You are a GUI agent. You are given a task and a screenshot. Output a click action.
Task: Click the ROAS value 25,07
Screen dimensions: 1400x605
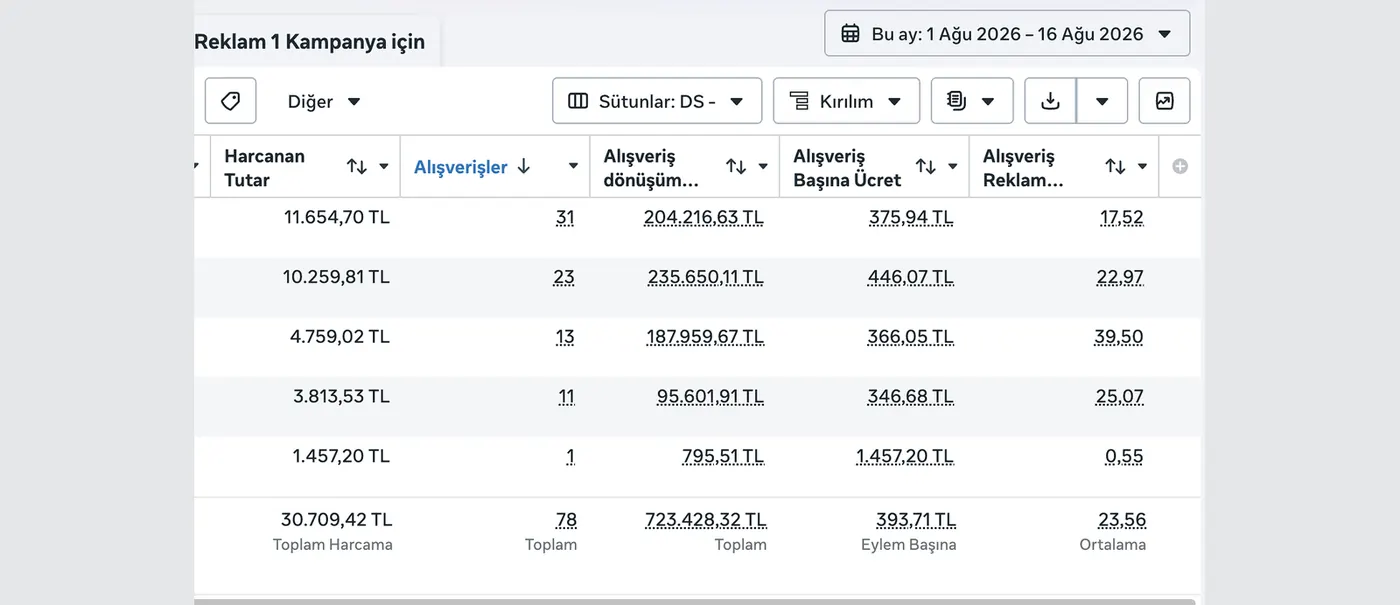(1120, 397)
